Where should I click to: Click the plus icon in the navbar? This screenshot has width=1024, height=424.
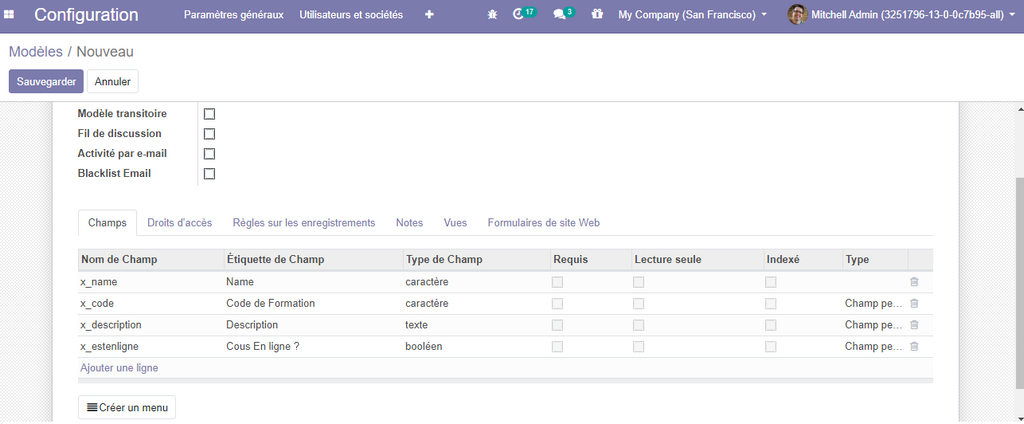429,15
